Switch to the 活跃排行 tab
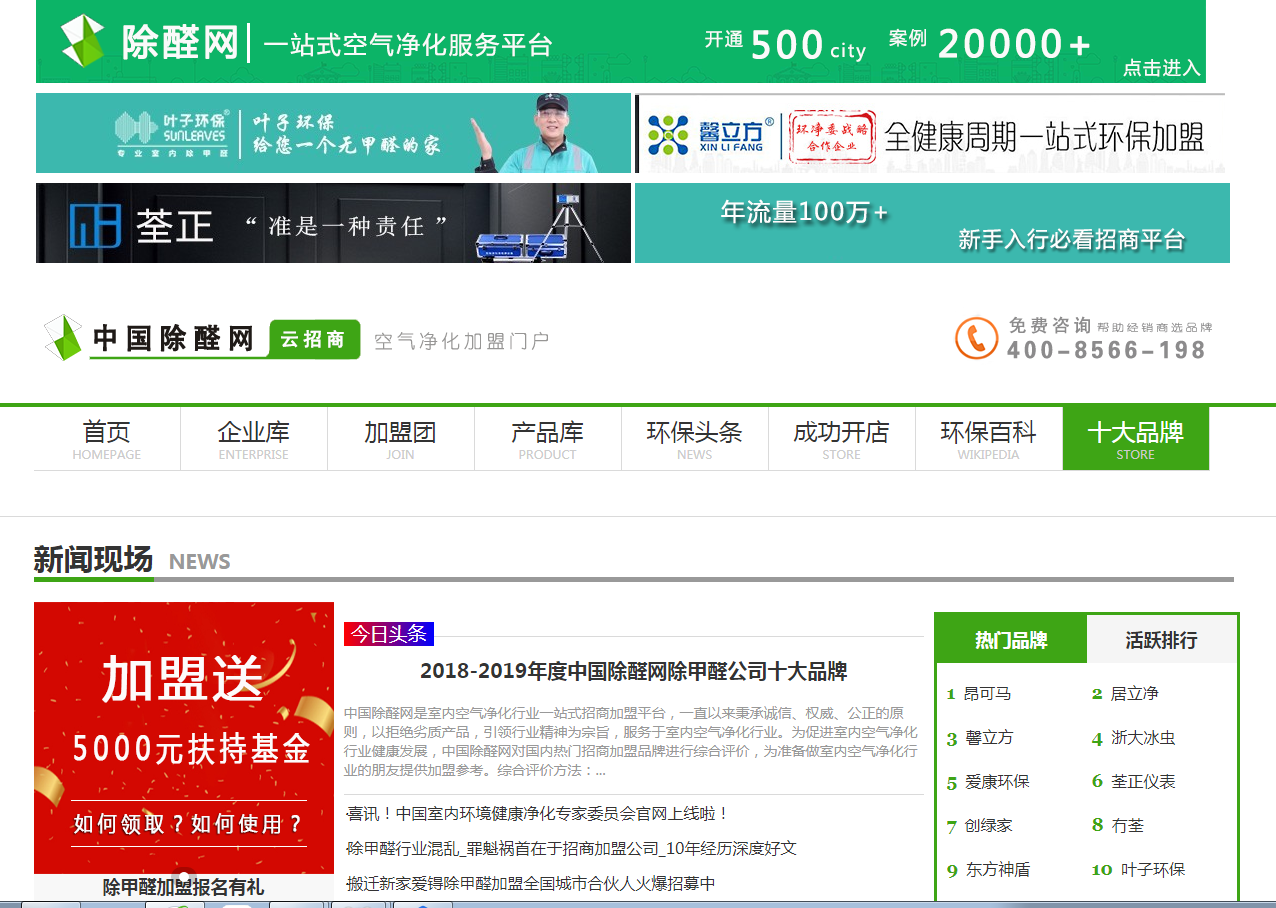Viewport: 1276px width, 908px height. pos(1161,640)
